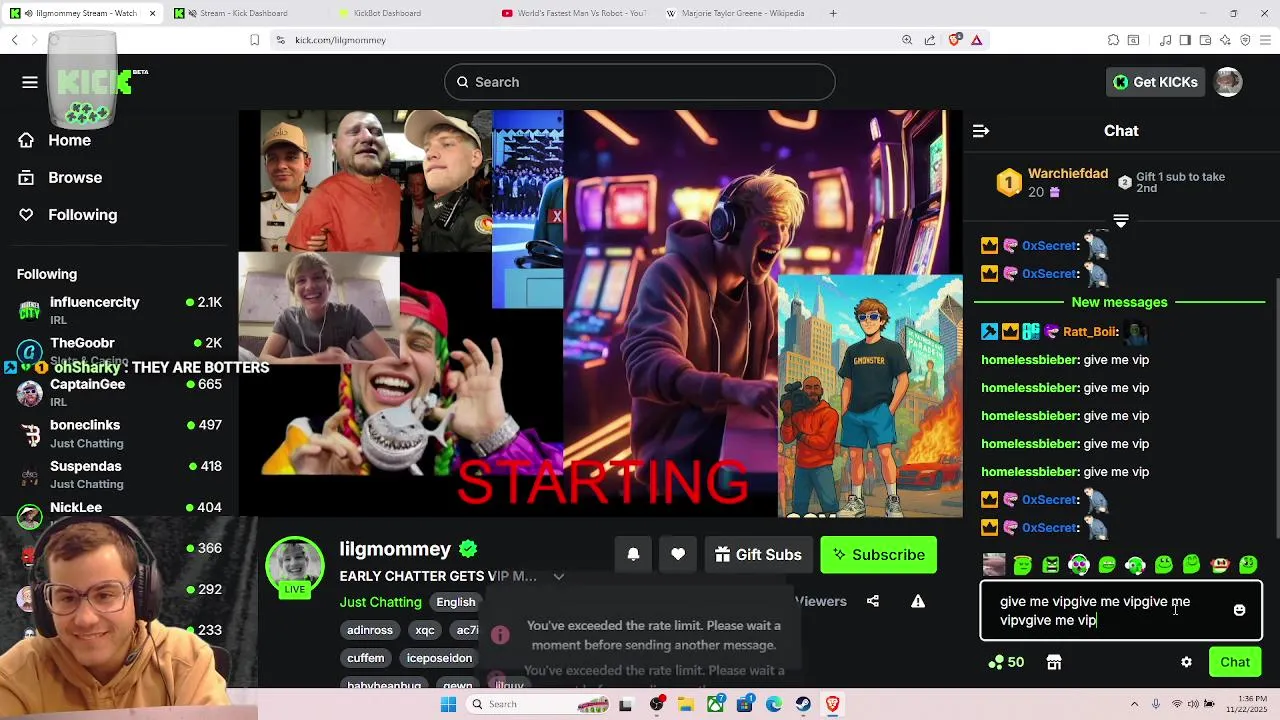Image resolution: width=1280 pixels, height=720 pixels.
Task: Open File Explorer from taskbar
Action: point(686,704)
